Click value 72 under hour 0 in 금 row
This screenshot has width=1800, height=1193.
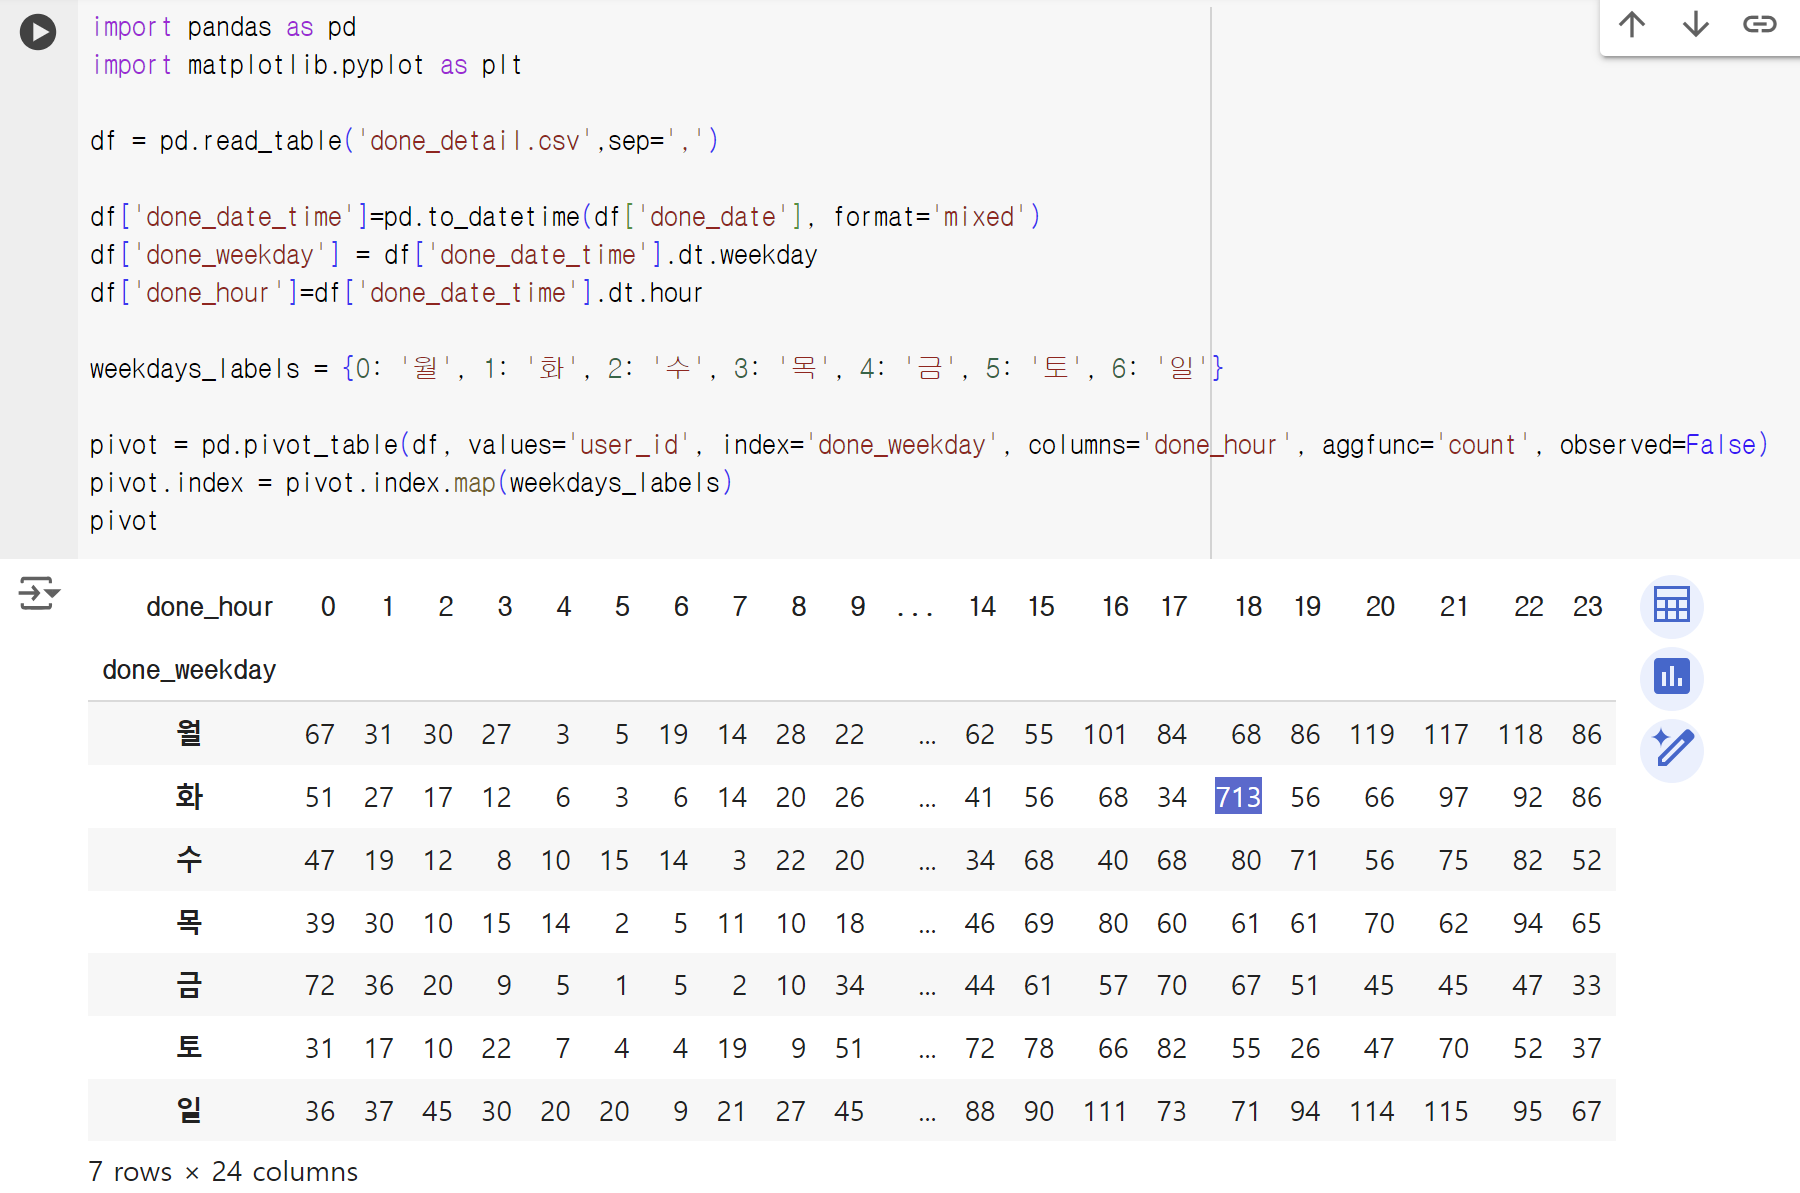[x=319, y=986]
